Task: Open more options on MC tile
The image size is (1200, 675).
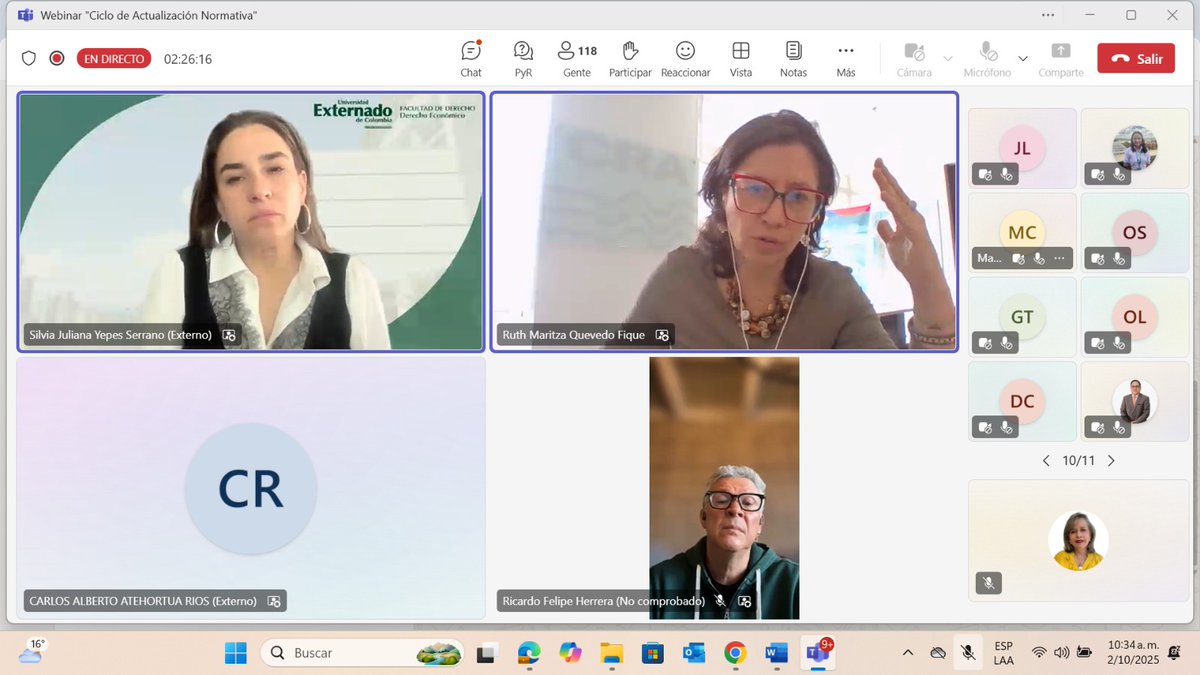Action: [x=1059, y=258]
